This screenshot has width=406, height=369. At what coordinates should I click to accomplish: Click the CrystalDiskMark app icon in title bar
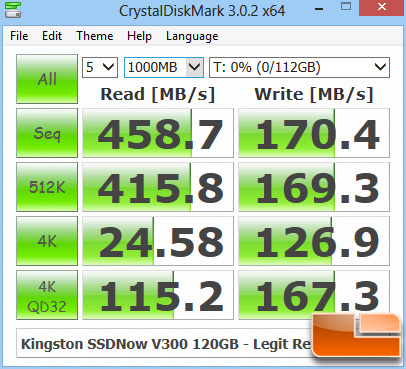click(13, 10)
